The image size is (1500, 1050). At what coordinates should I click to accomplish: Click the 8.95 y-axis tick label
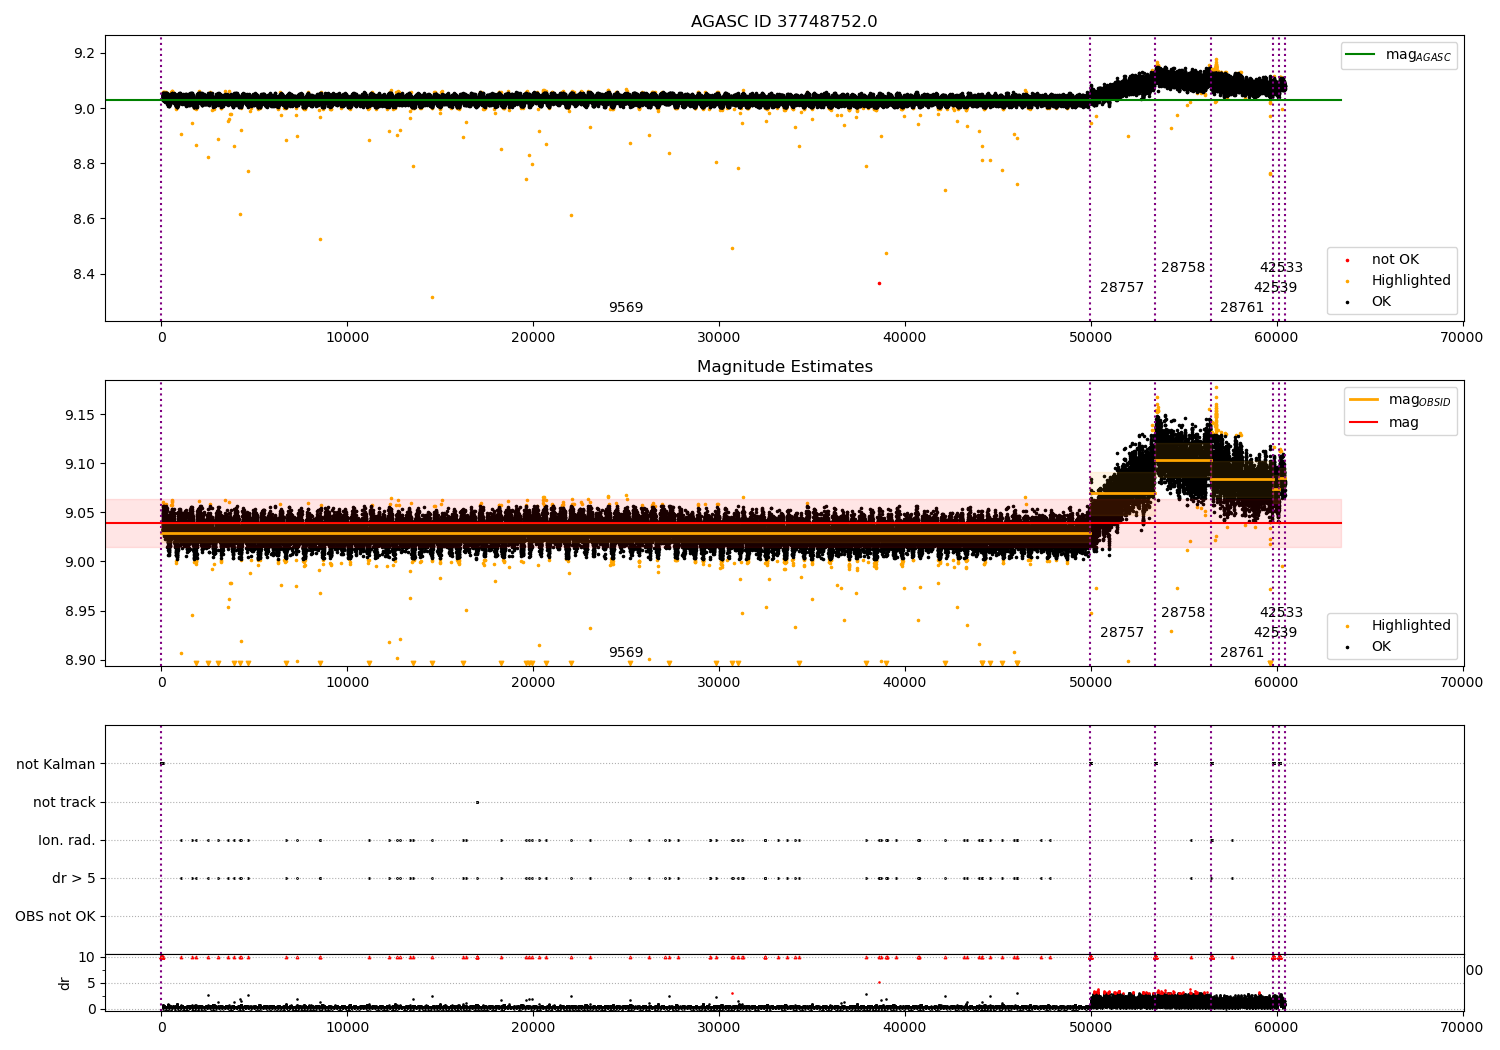click(81, 612)
